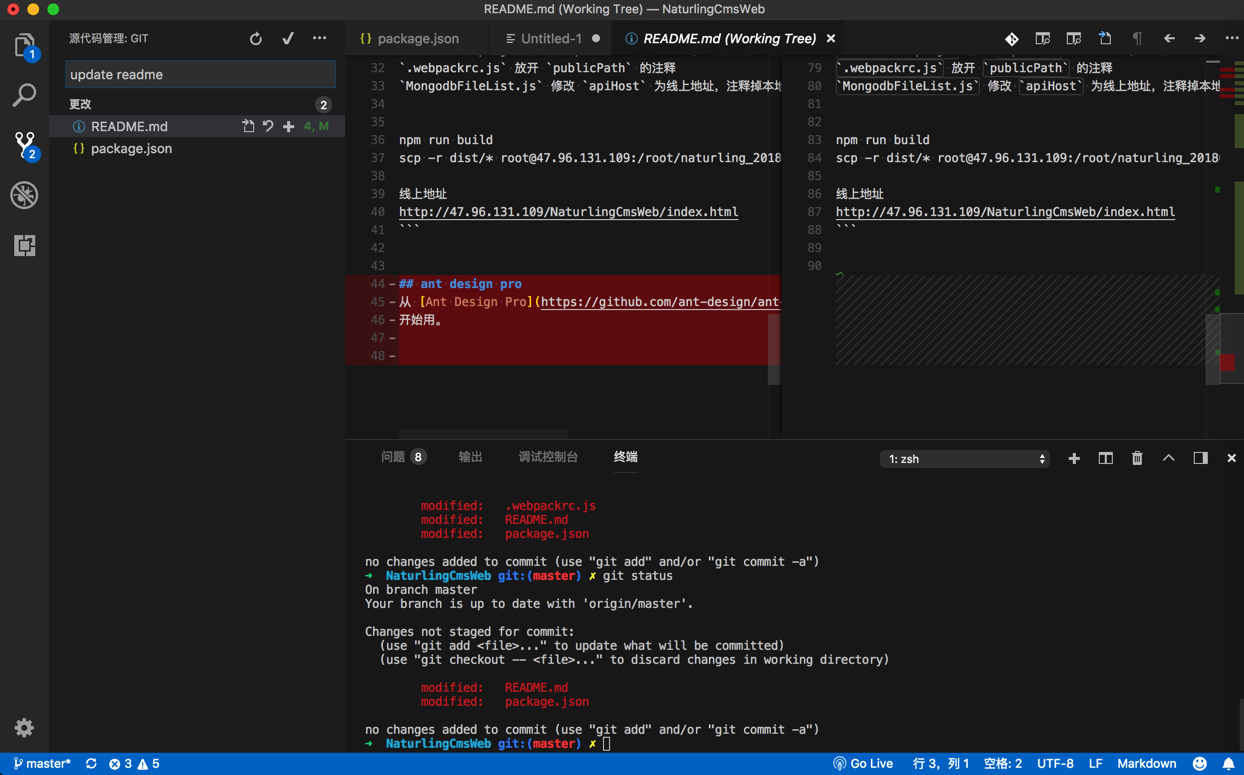Change the LF end-of-line sequence

[1095, 764]
